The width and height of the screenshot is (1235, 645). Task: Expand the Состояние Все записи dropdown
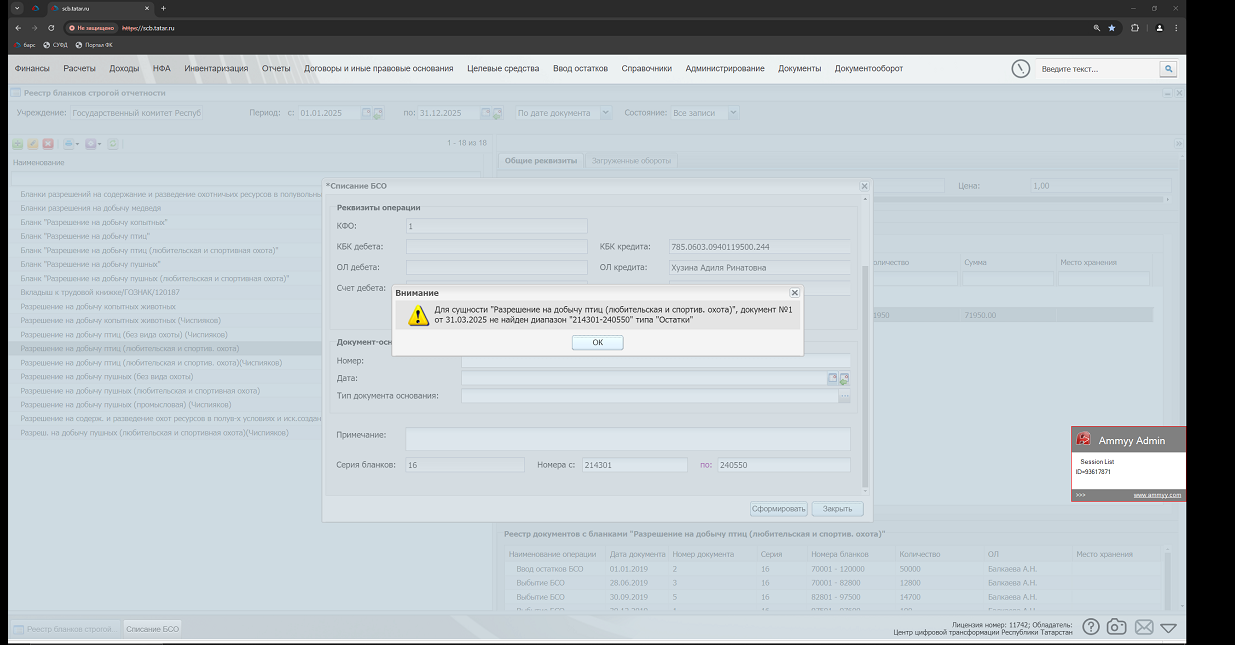click(x=734, y=113)
